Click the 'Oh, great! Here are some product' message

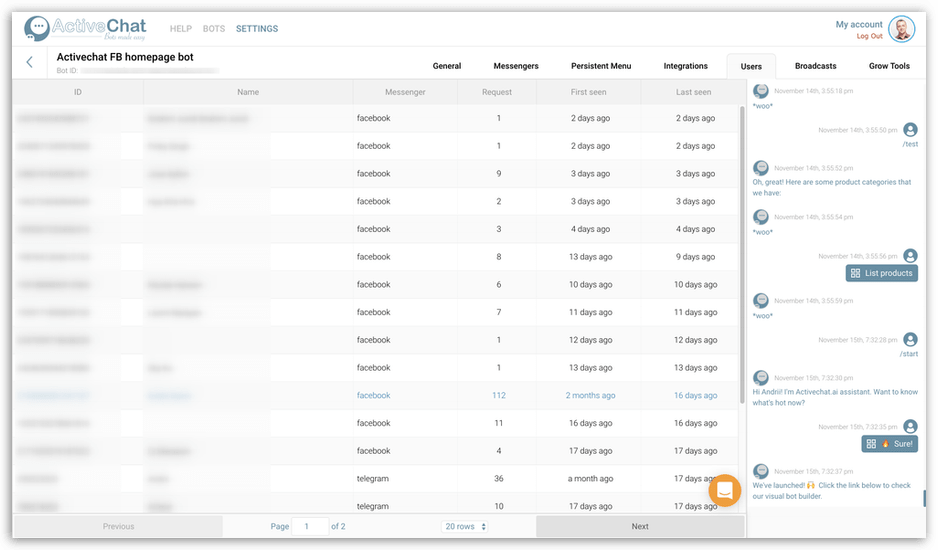click(832, 187)
